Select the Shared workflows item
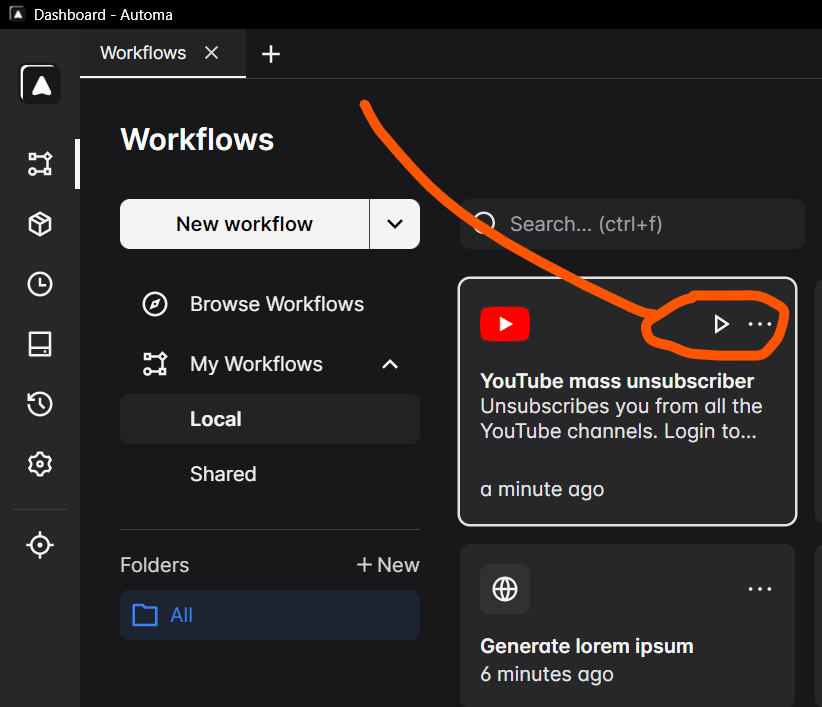Viewport: 822px width, 707px height. [270, 474]
